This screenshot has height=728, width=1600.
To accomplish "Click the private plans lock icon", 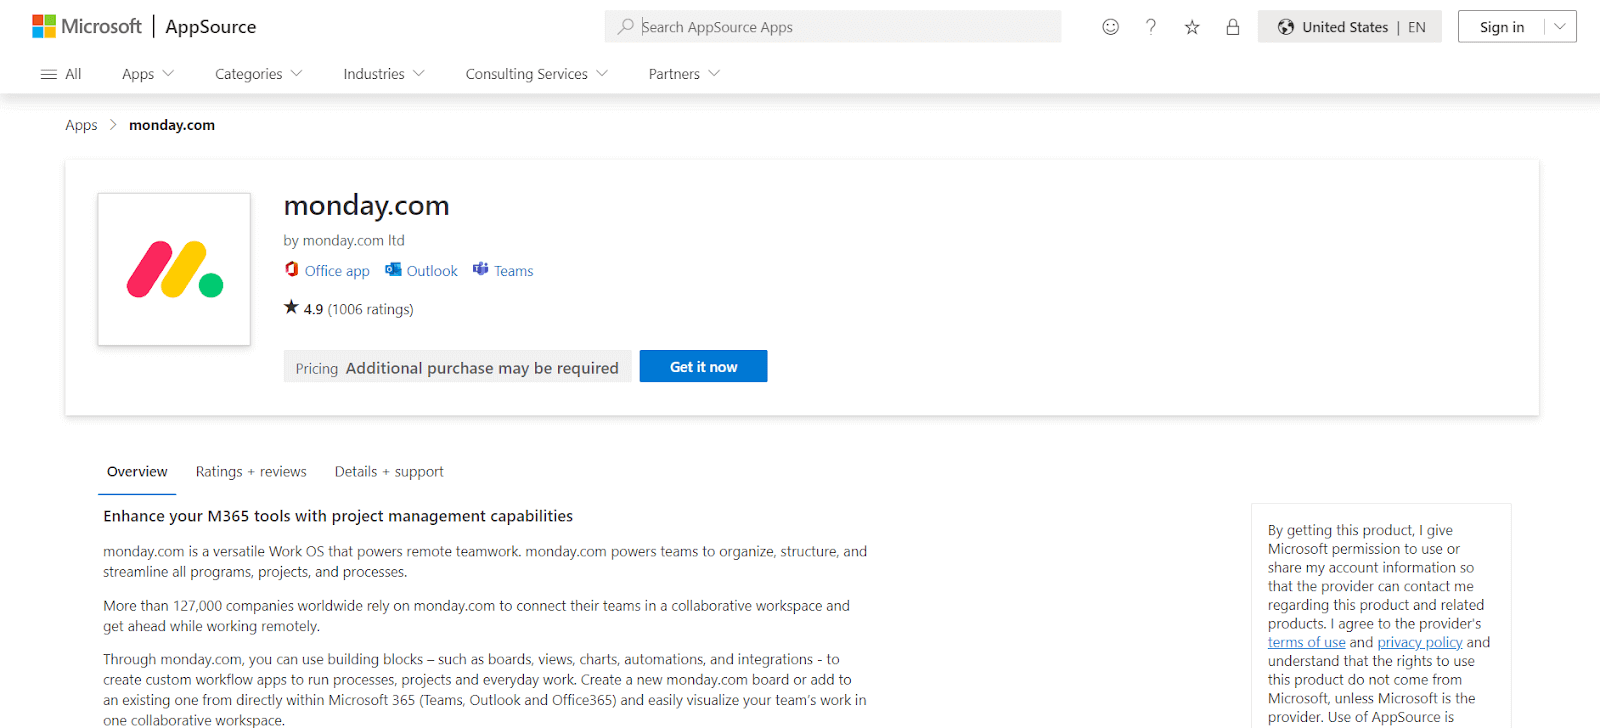I will coord(1232,27).
